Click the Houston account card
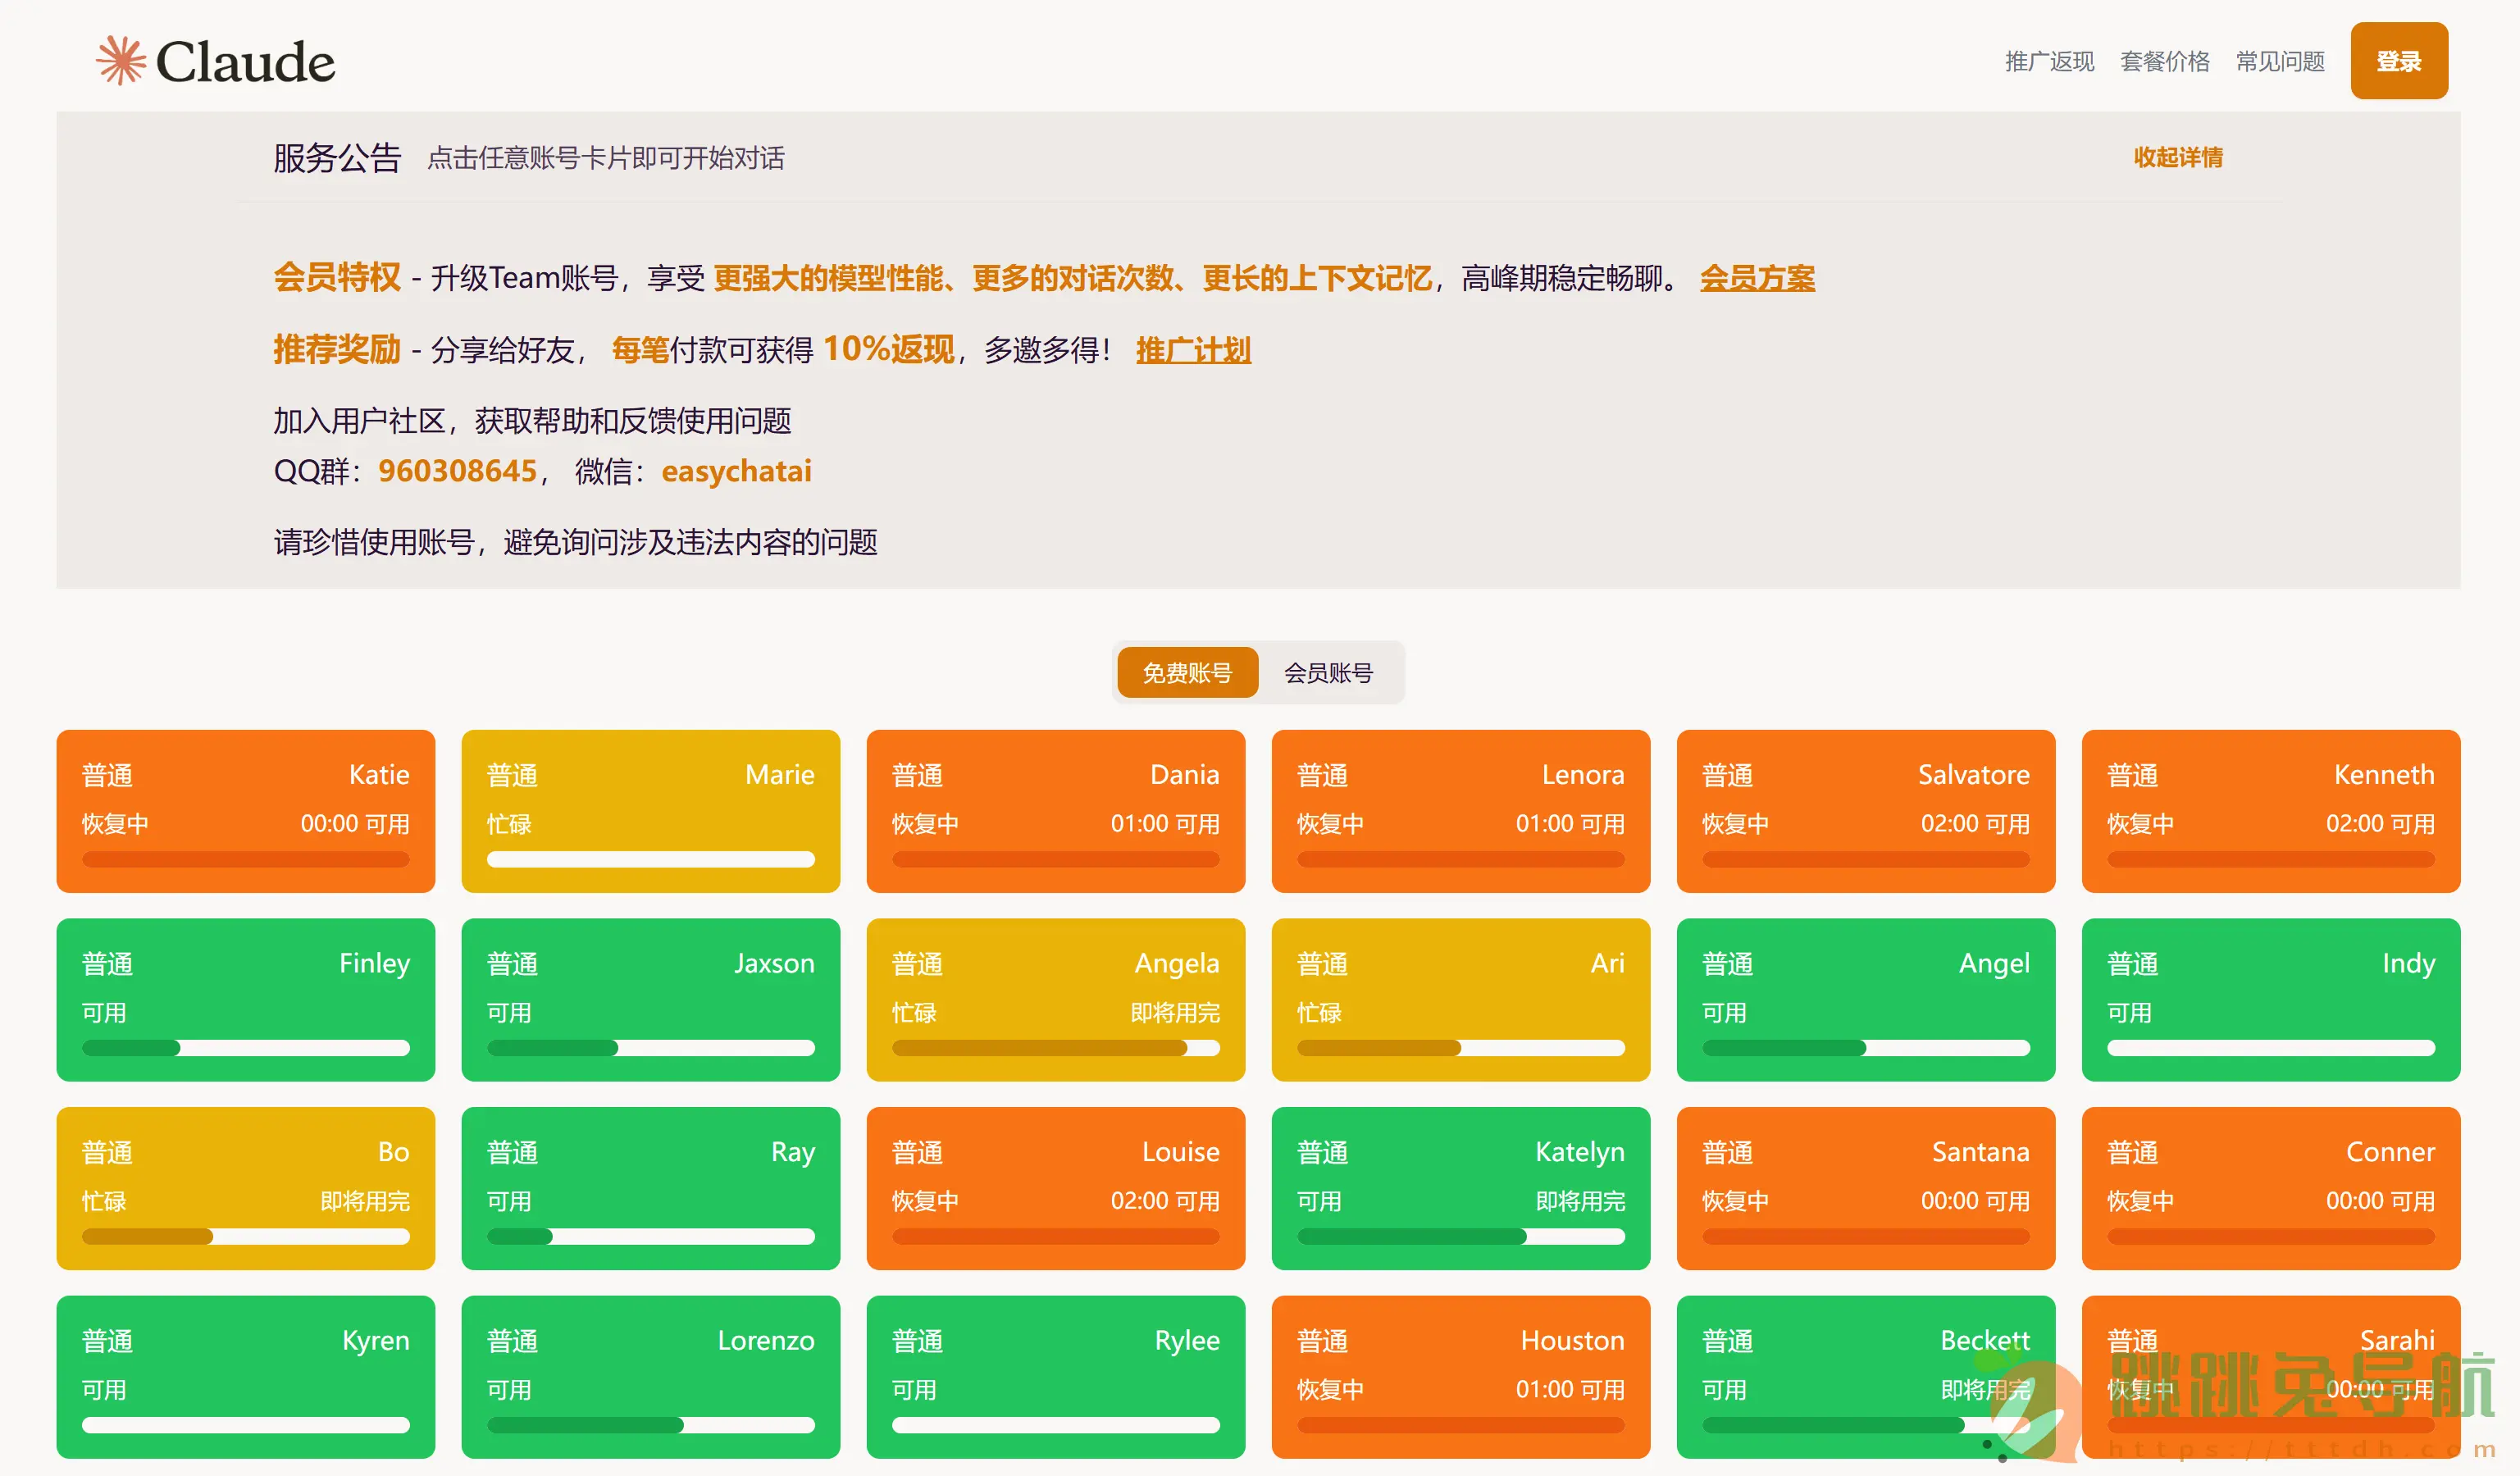Viewport: 2520px width, 1476px height. [x=1461, y=1378]
